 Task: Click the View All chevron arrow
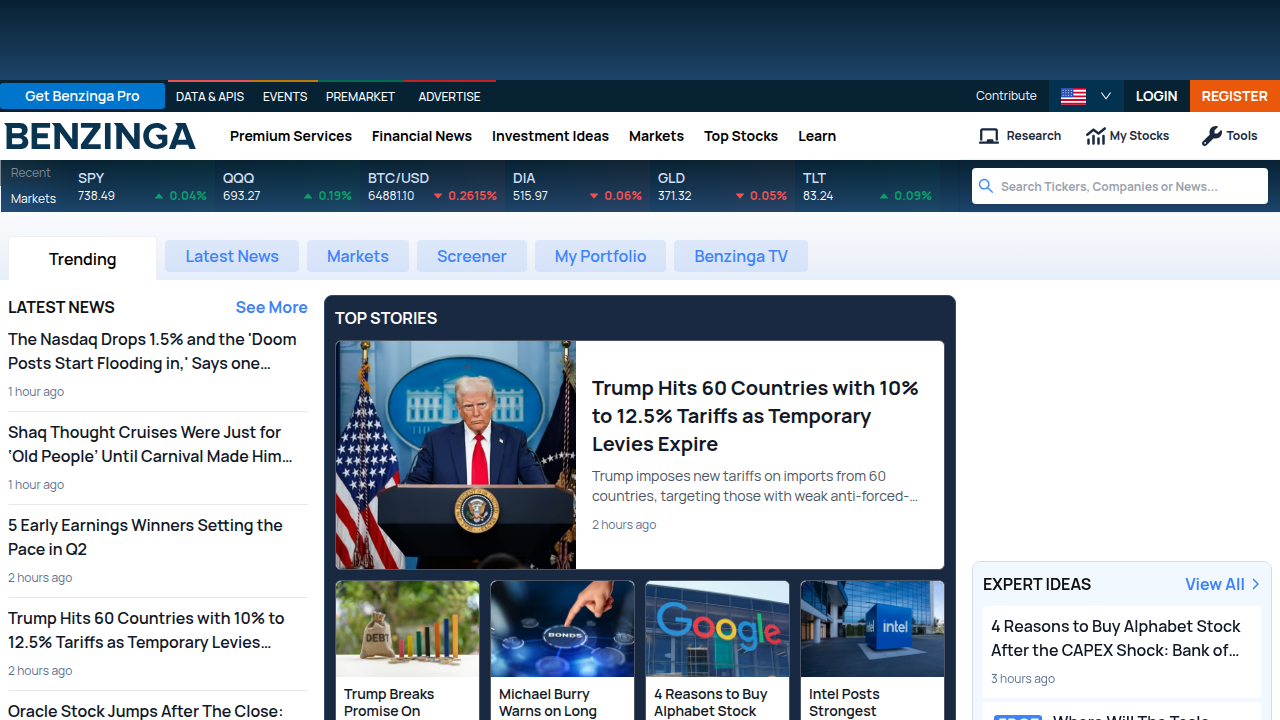click(1256, 584)
